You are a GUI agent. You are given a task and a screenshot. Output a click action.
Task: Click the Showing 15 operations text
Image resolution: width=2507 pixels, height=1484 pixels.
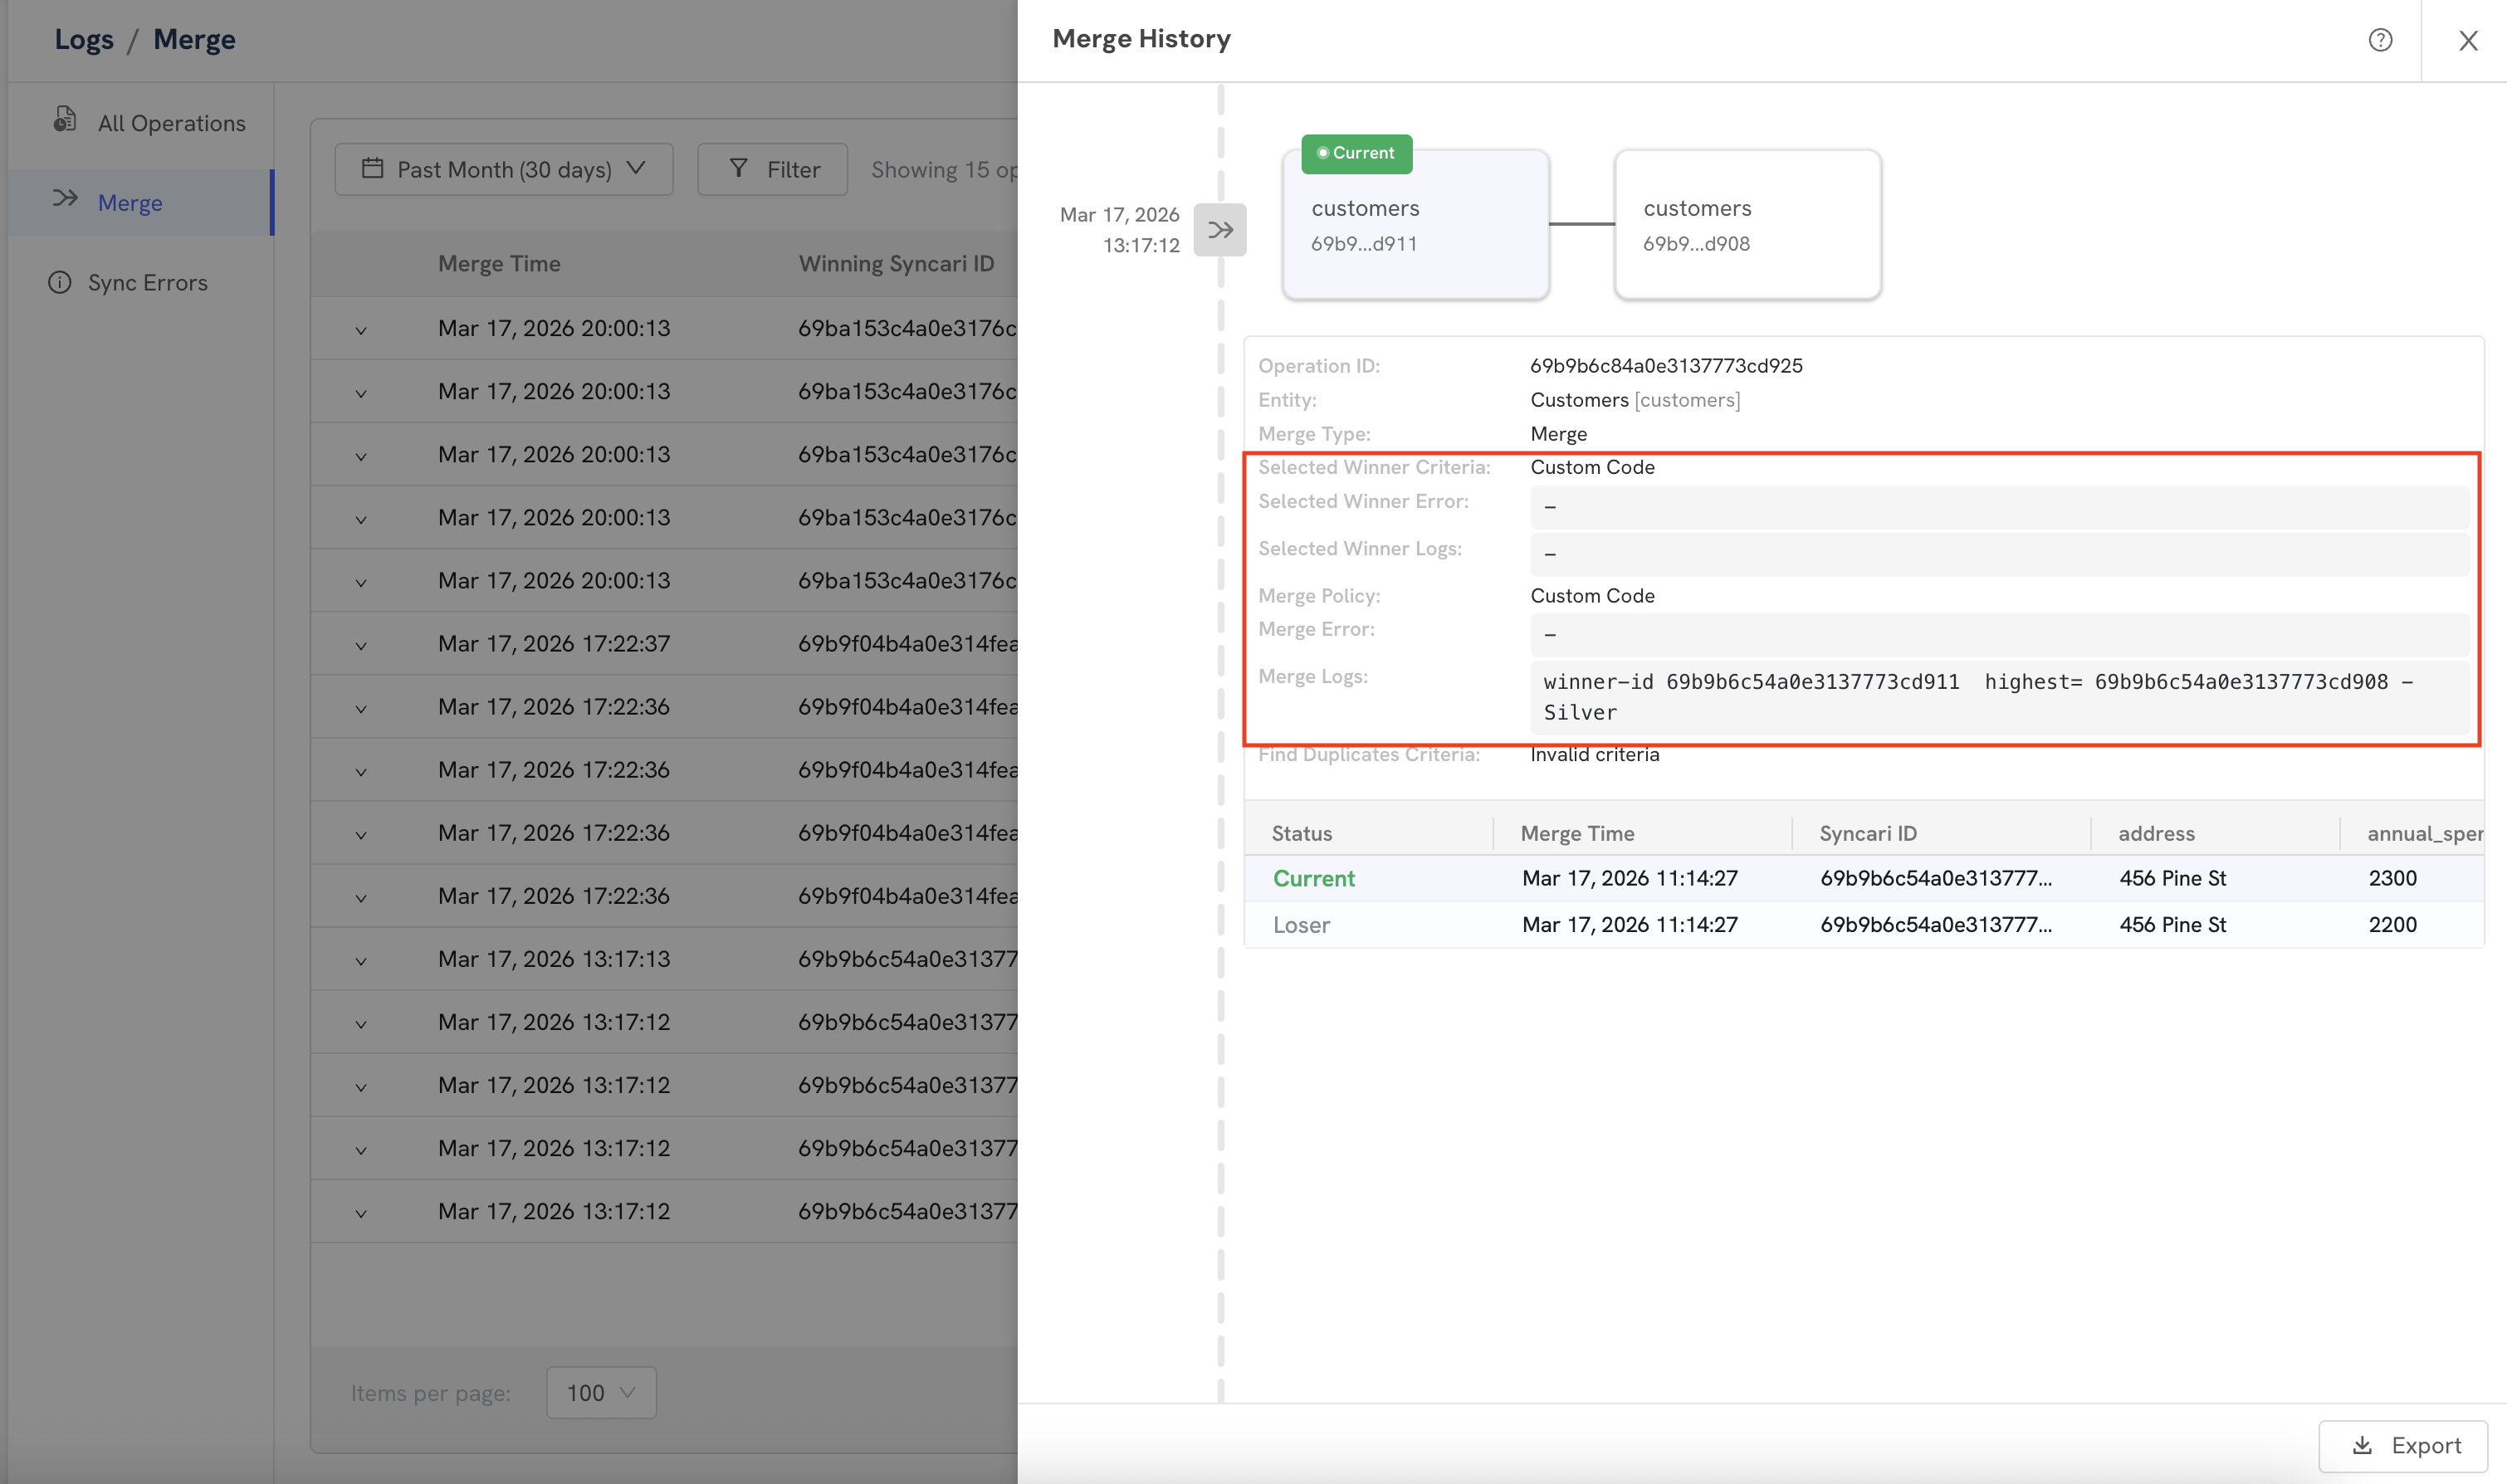point(944,169)
